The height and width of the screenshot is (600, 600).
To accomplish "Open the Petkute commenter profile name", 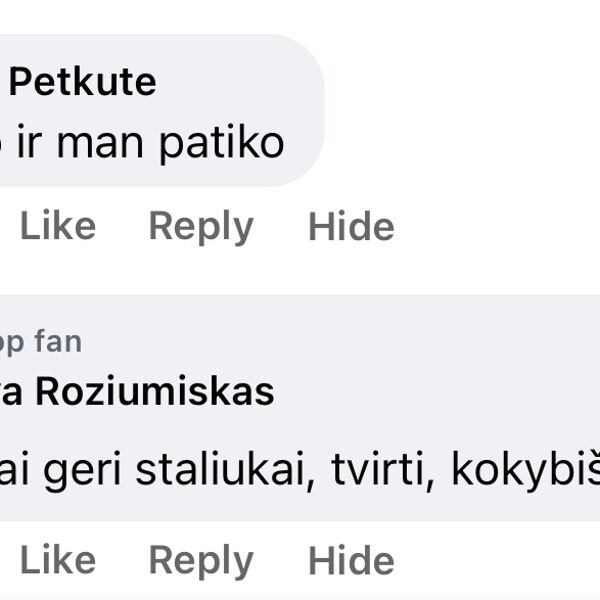I will coord(82,82).
